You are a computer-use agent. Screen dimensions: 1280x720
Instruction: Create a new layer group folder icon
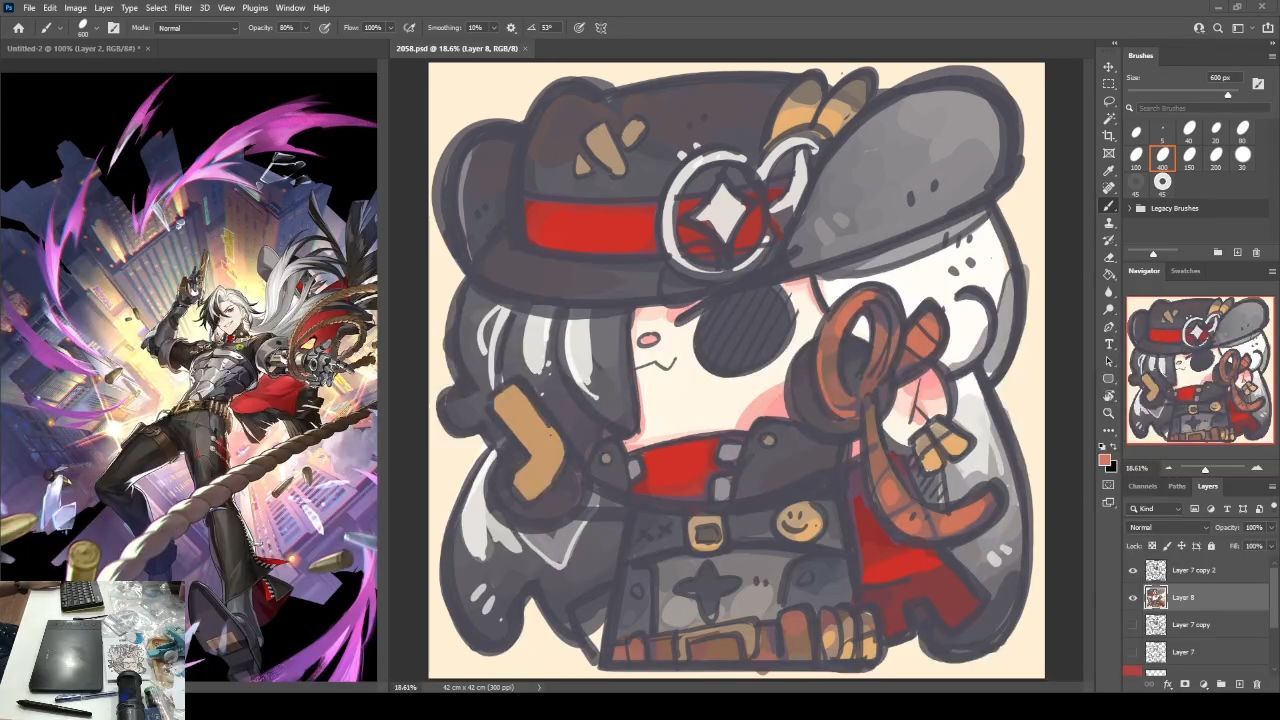pos(1221,685)
